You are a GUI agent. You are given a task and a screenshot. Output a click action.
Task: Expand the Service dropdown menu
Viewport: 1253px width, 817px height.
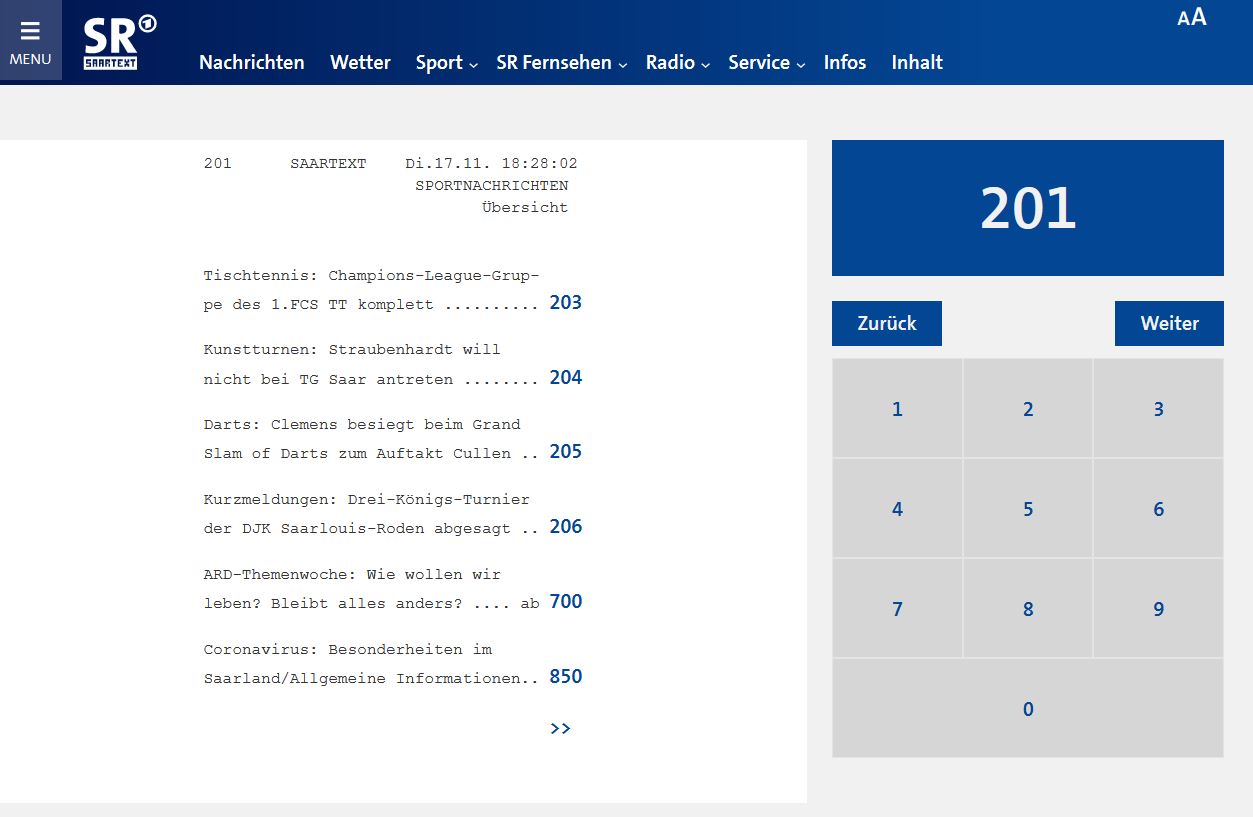coord(766,63)
